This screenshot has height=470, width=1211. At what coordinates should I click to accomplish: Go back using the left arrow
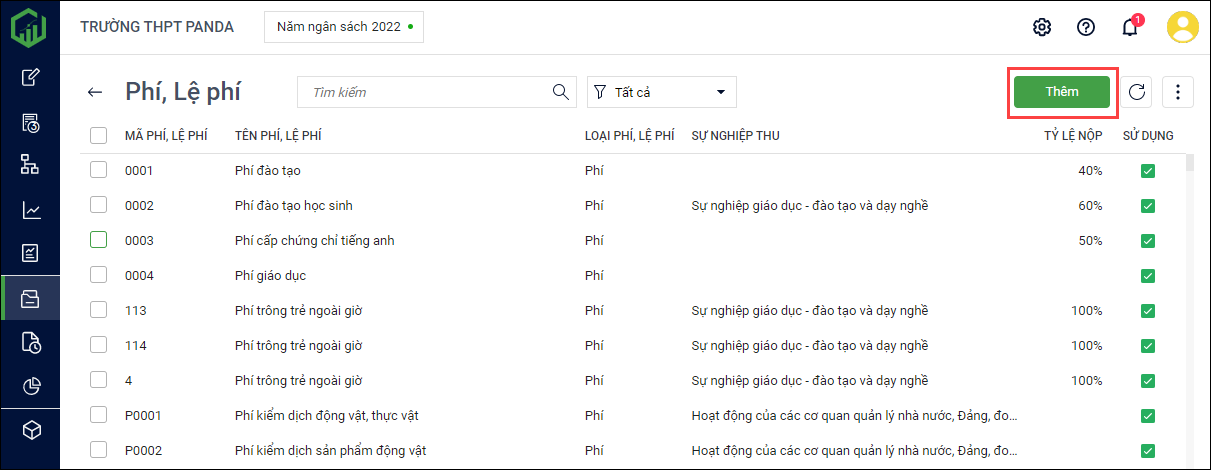95,92
